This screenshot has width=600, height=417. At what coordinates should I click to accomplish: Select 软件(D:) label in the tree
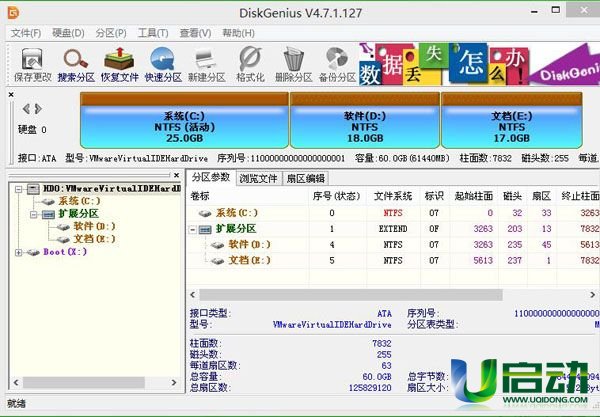point(95,226)
